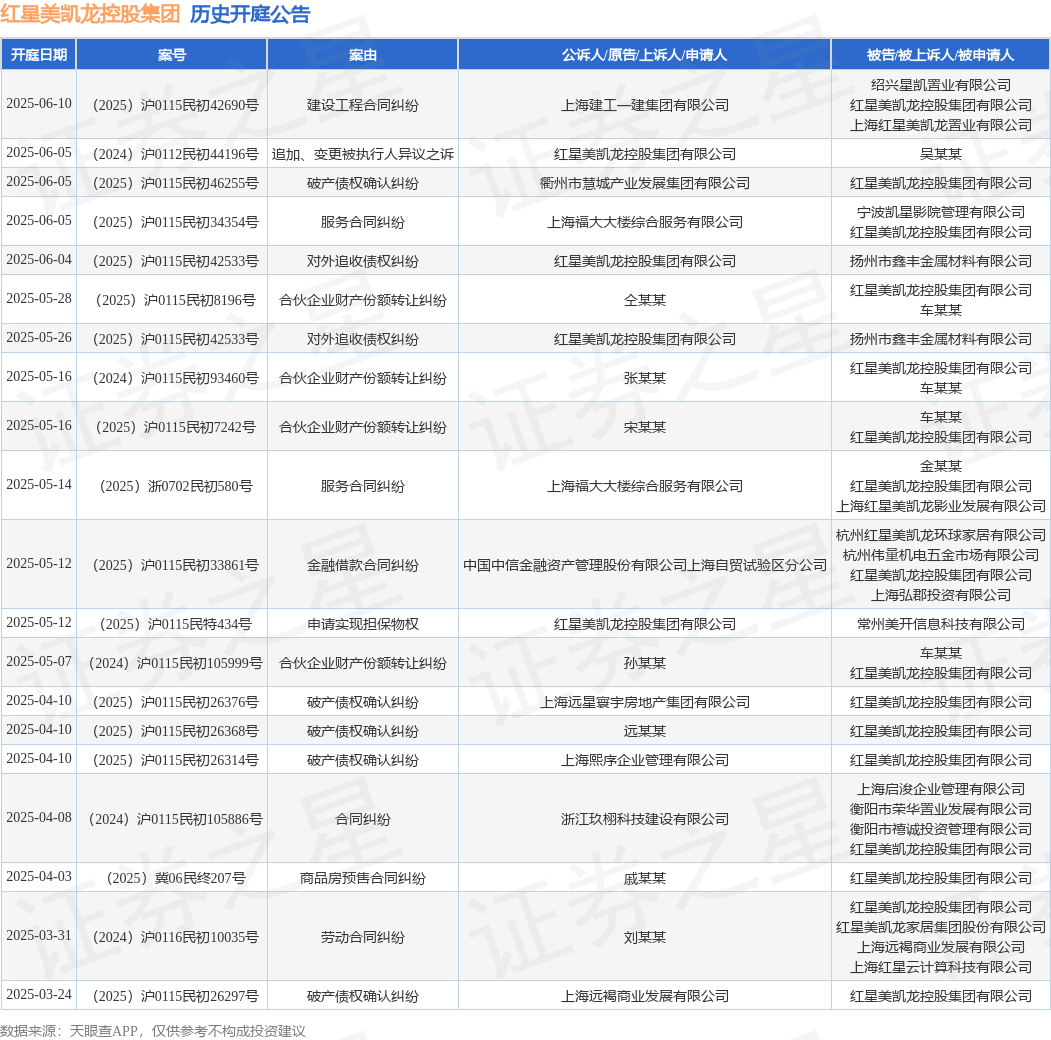Image resolution: width=1051 pixels, height=1040 pixels.
Task: Click plaintiff 中国中信金融资产管理股份有限公司上海自贸试验区分公司
Action: [645, 565]
